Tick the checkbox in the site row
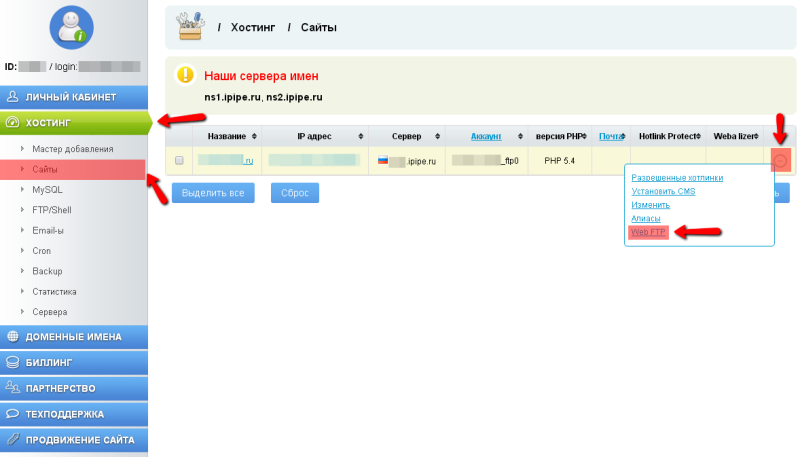The width and height of the screenshot is (800, 457). (179, 160)
